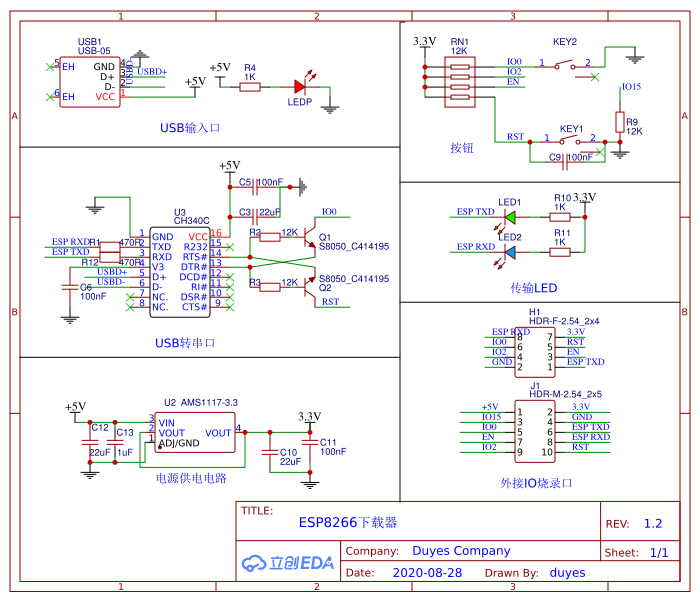The height and width of the screenshot is (602, 700).
Task: Select the RN1 12K resistor network
Action: point(460,82)
